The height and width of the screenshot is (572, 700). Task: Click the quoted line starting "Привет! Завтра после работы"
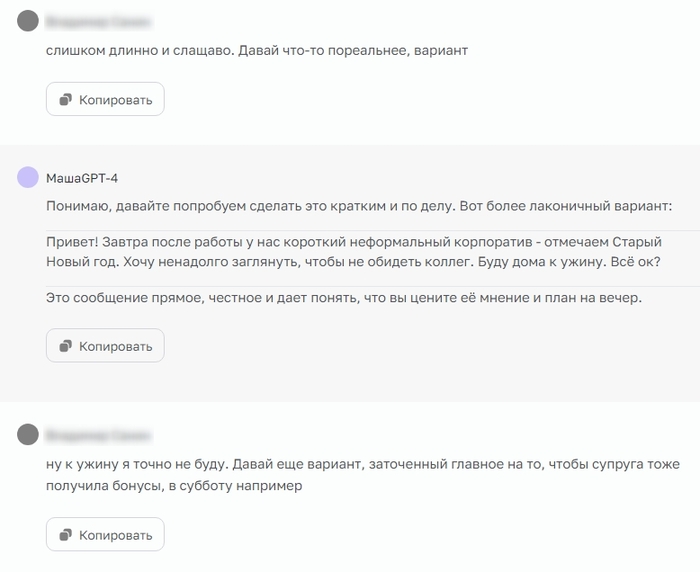point(352,242)
